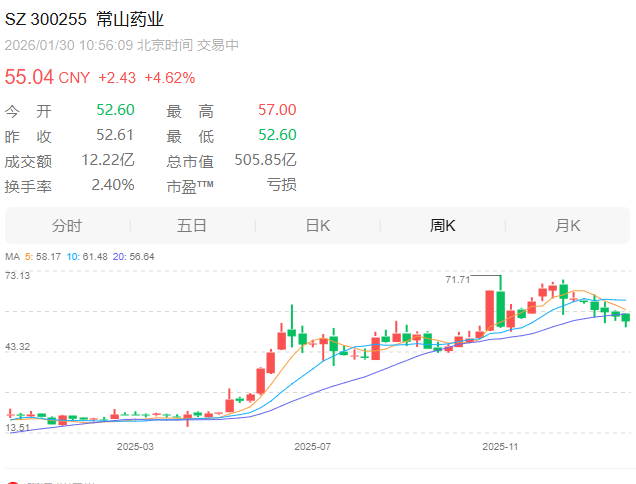
Task: Click the 市盈TTM value 亏损
Action: (x=281, y=185)
